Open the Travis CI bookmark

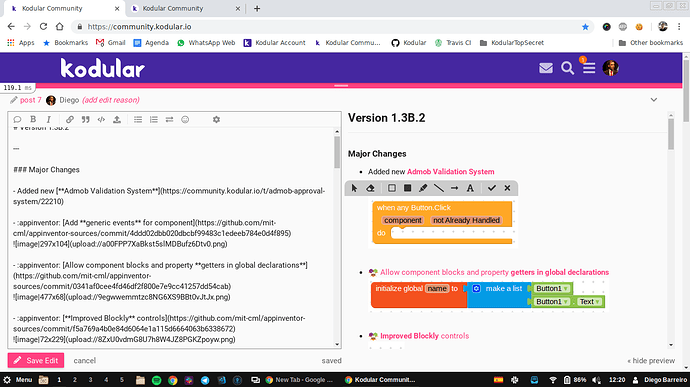coord(453,43)
